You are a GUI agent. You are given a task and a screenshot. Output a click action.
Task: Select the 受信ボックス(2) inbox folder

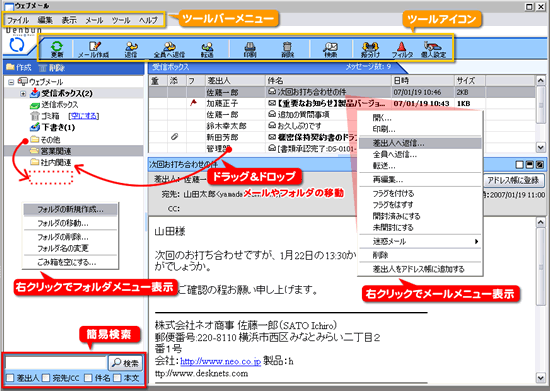click(x=61, y=93)
